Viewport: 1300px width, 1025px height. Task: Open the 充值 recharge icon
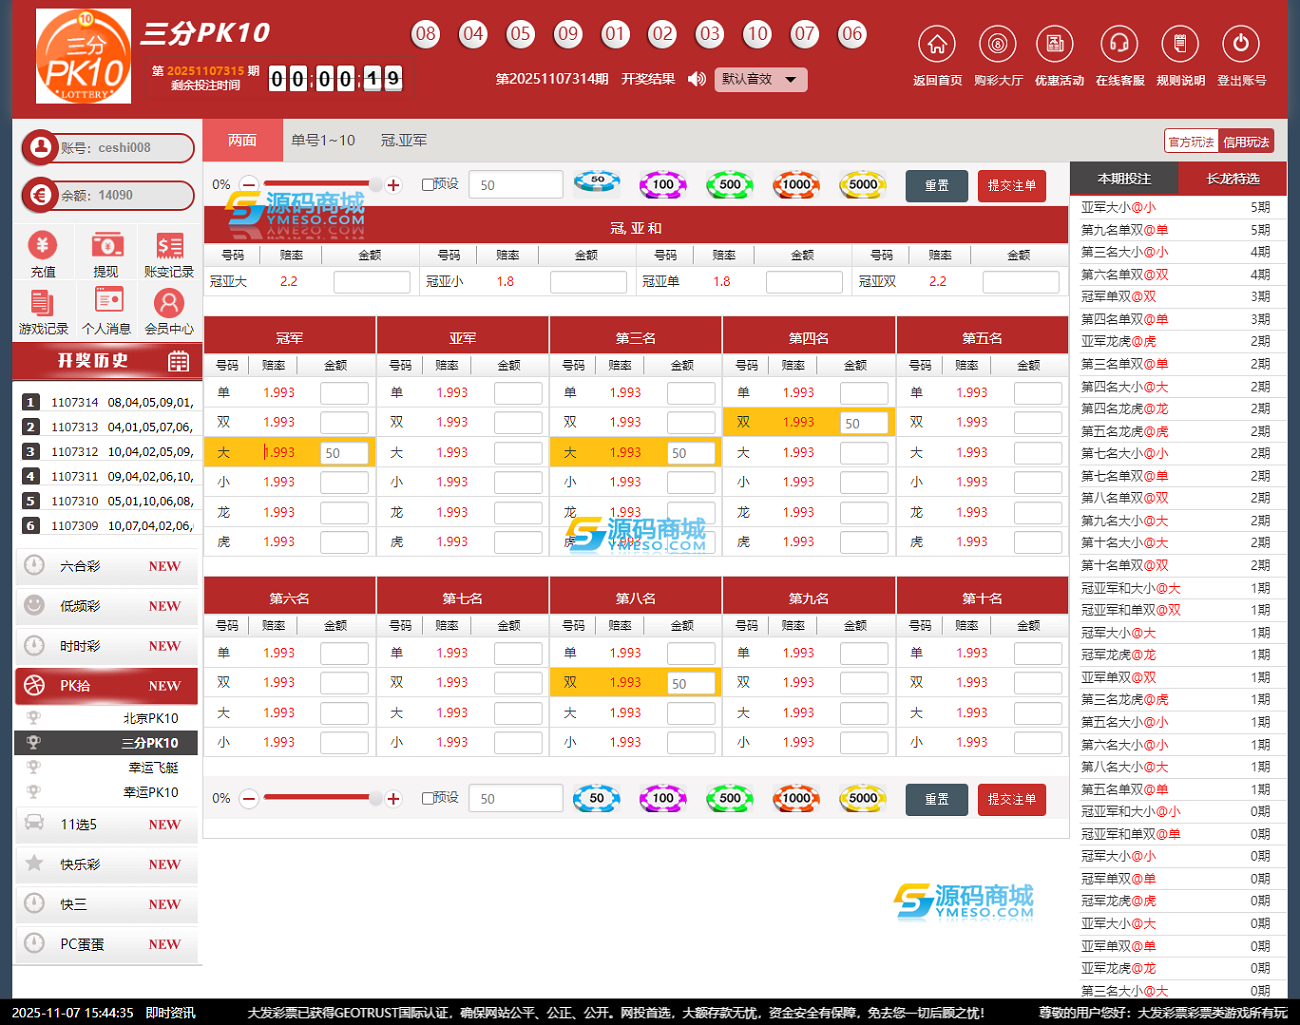coord(43,246)
